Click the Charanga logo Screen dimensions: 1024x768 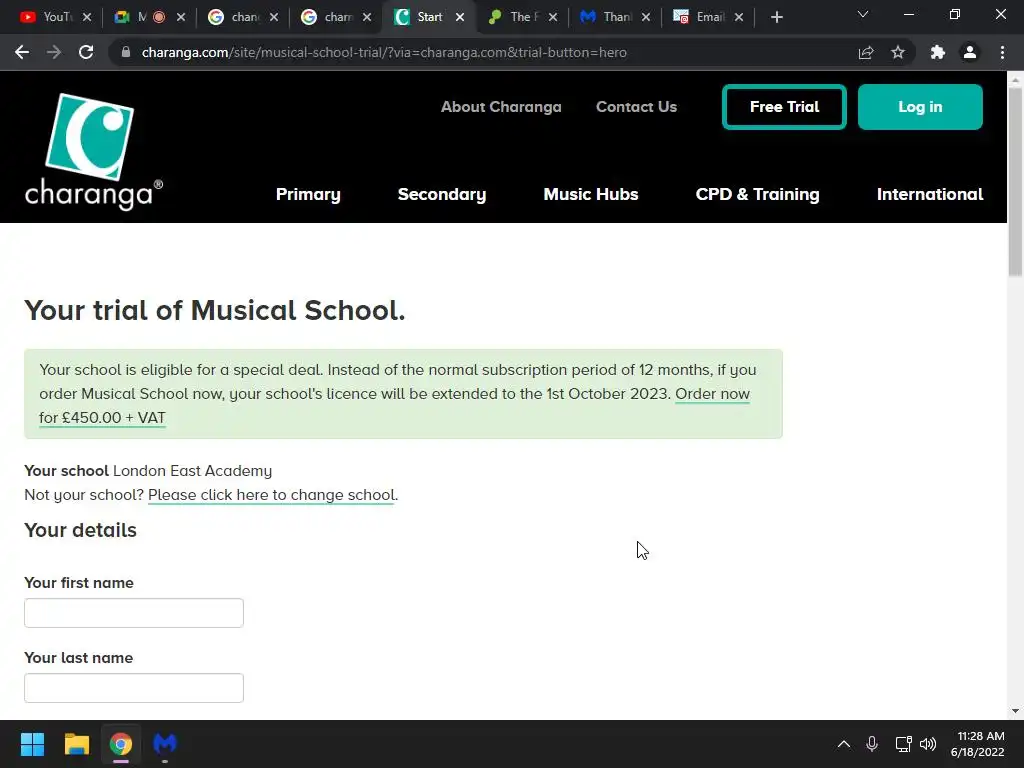click(93, 152)
